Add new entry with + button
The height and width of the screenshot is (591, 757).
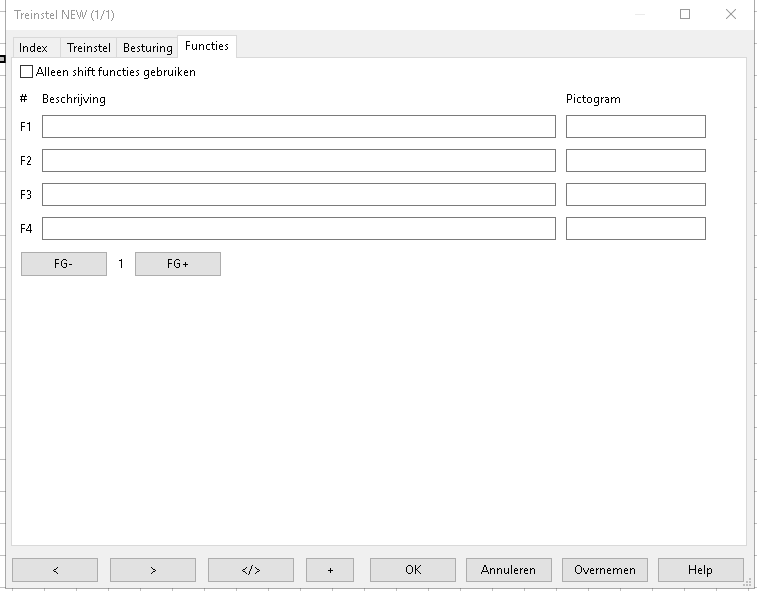coord(330,570)
